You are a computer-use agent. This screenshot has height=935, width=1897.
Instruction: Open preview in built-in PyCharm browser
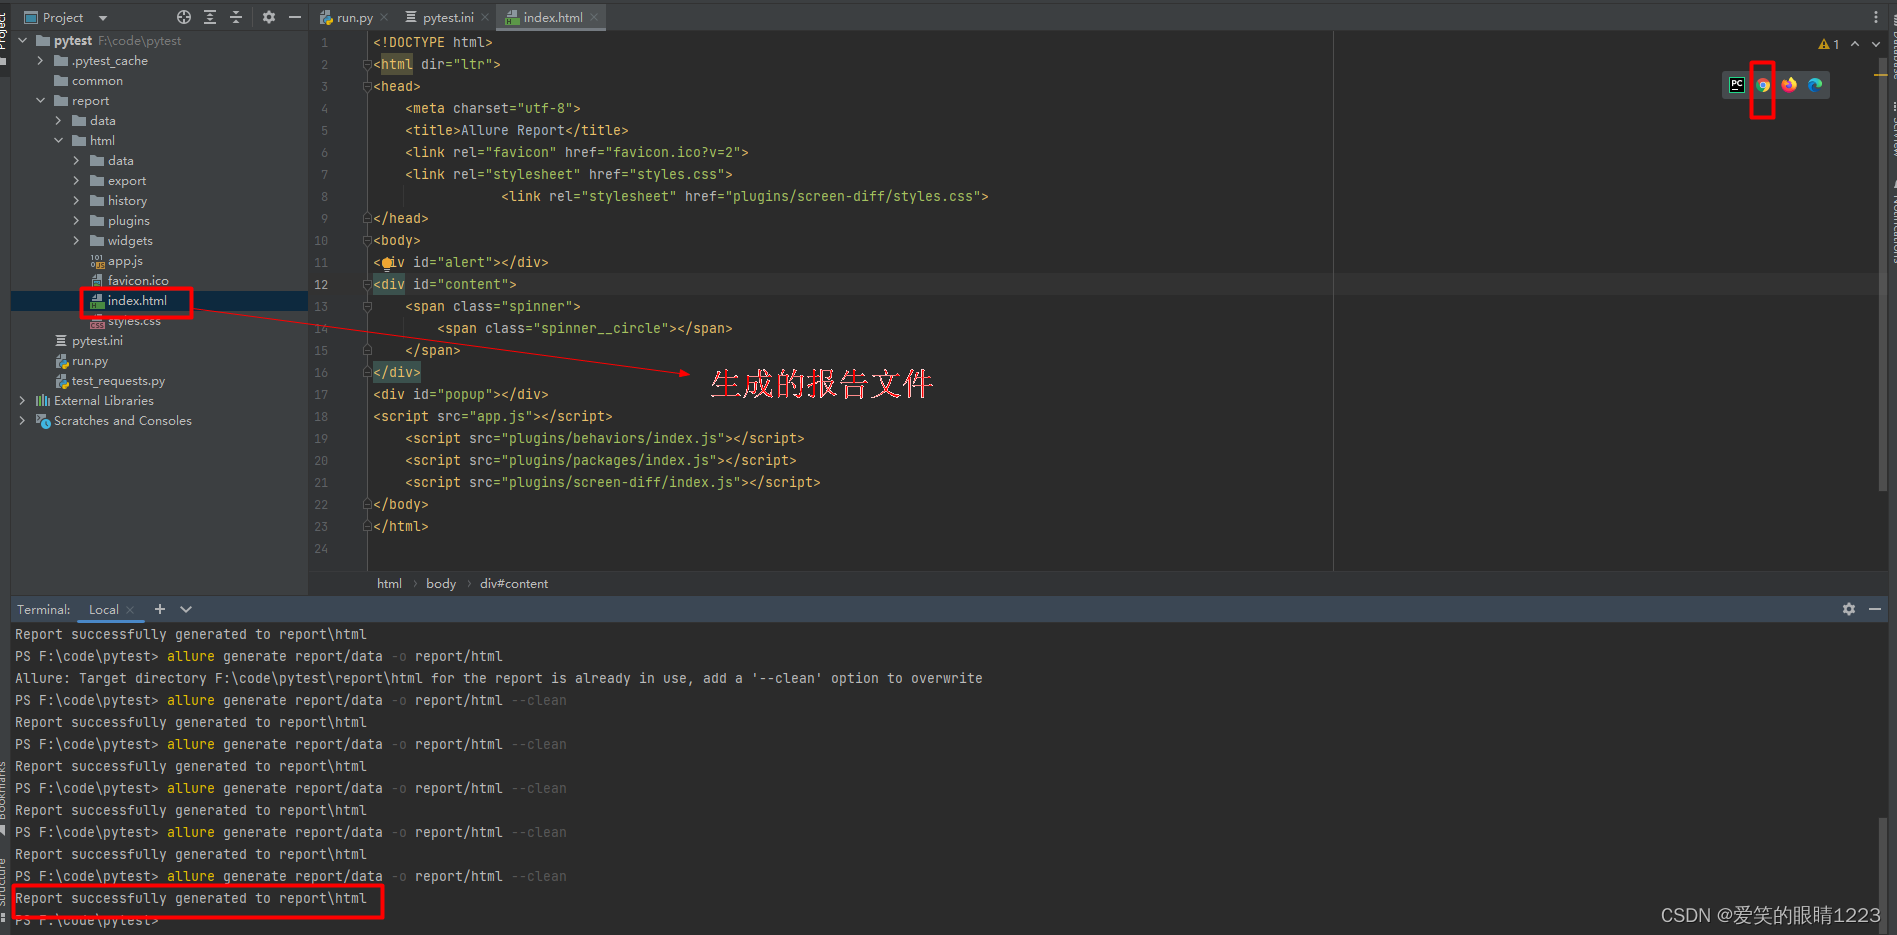[x=1737, y=85]
